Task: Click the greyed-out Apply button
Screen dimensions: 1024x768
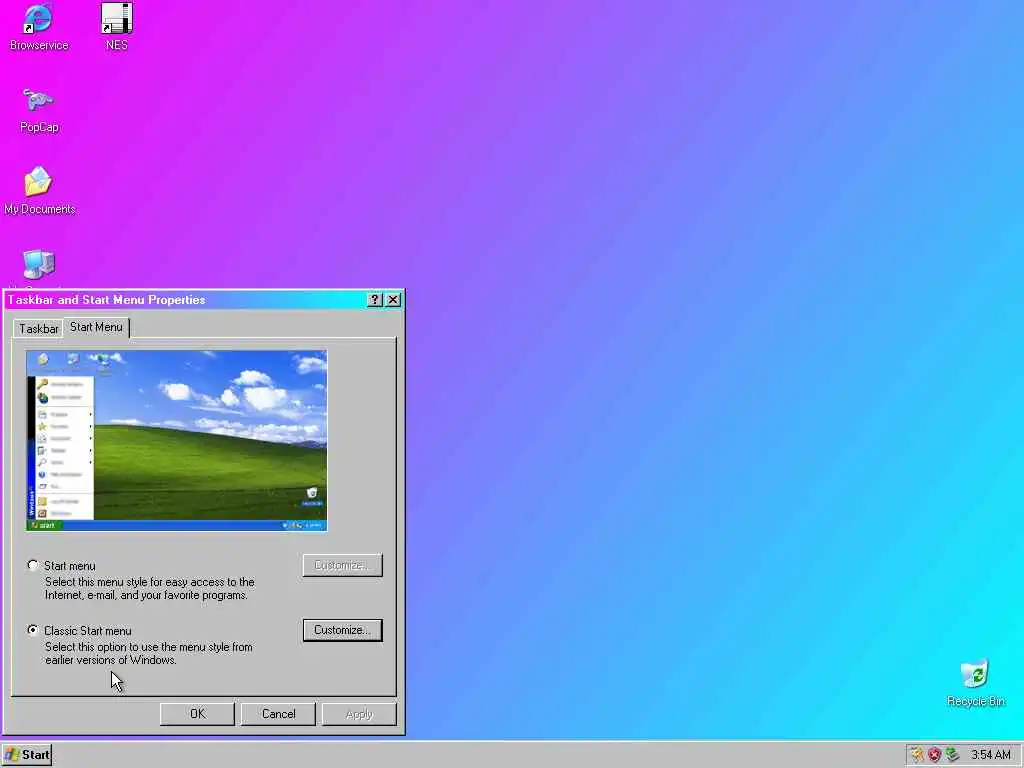Action: [359, 714]
